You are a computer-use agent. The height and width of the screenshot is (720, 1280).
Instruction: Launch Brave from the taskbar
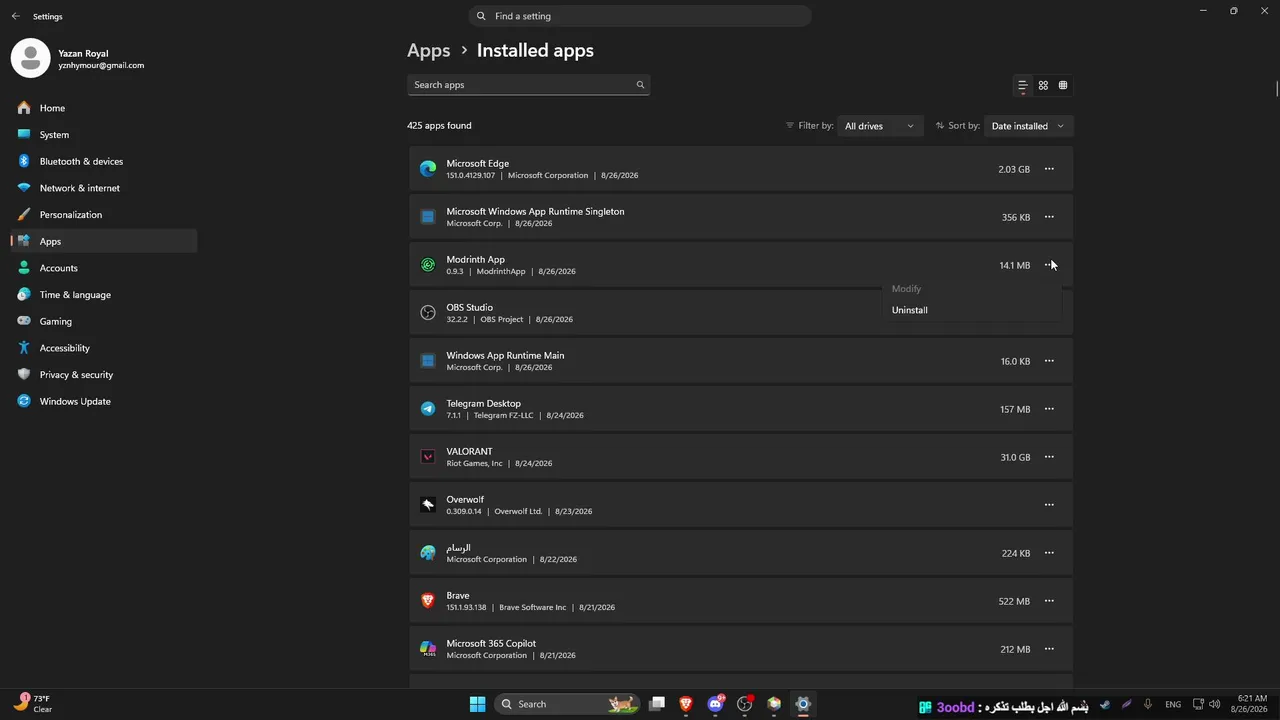686,704
